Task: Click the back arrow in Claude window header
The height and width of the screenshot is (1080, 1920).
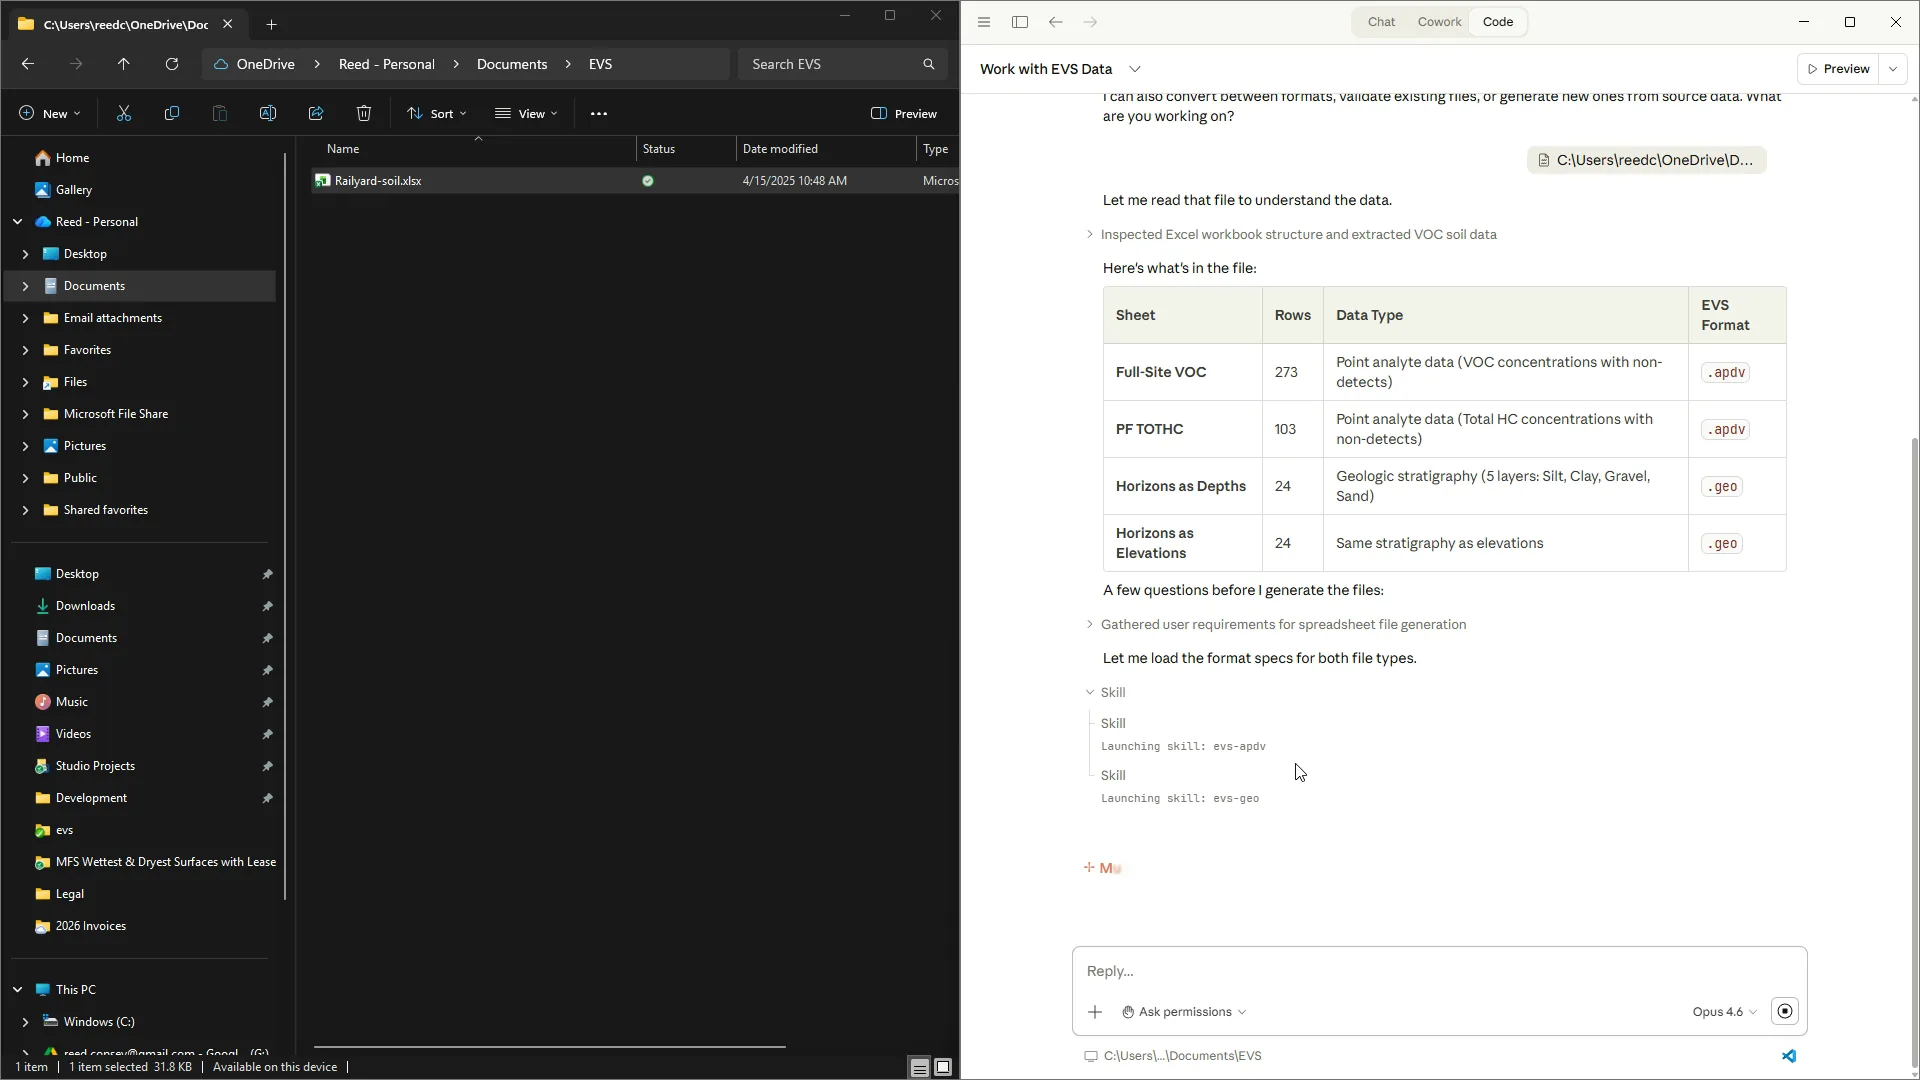Action: click(1056, 22)
